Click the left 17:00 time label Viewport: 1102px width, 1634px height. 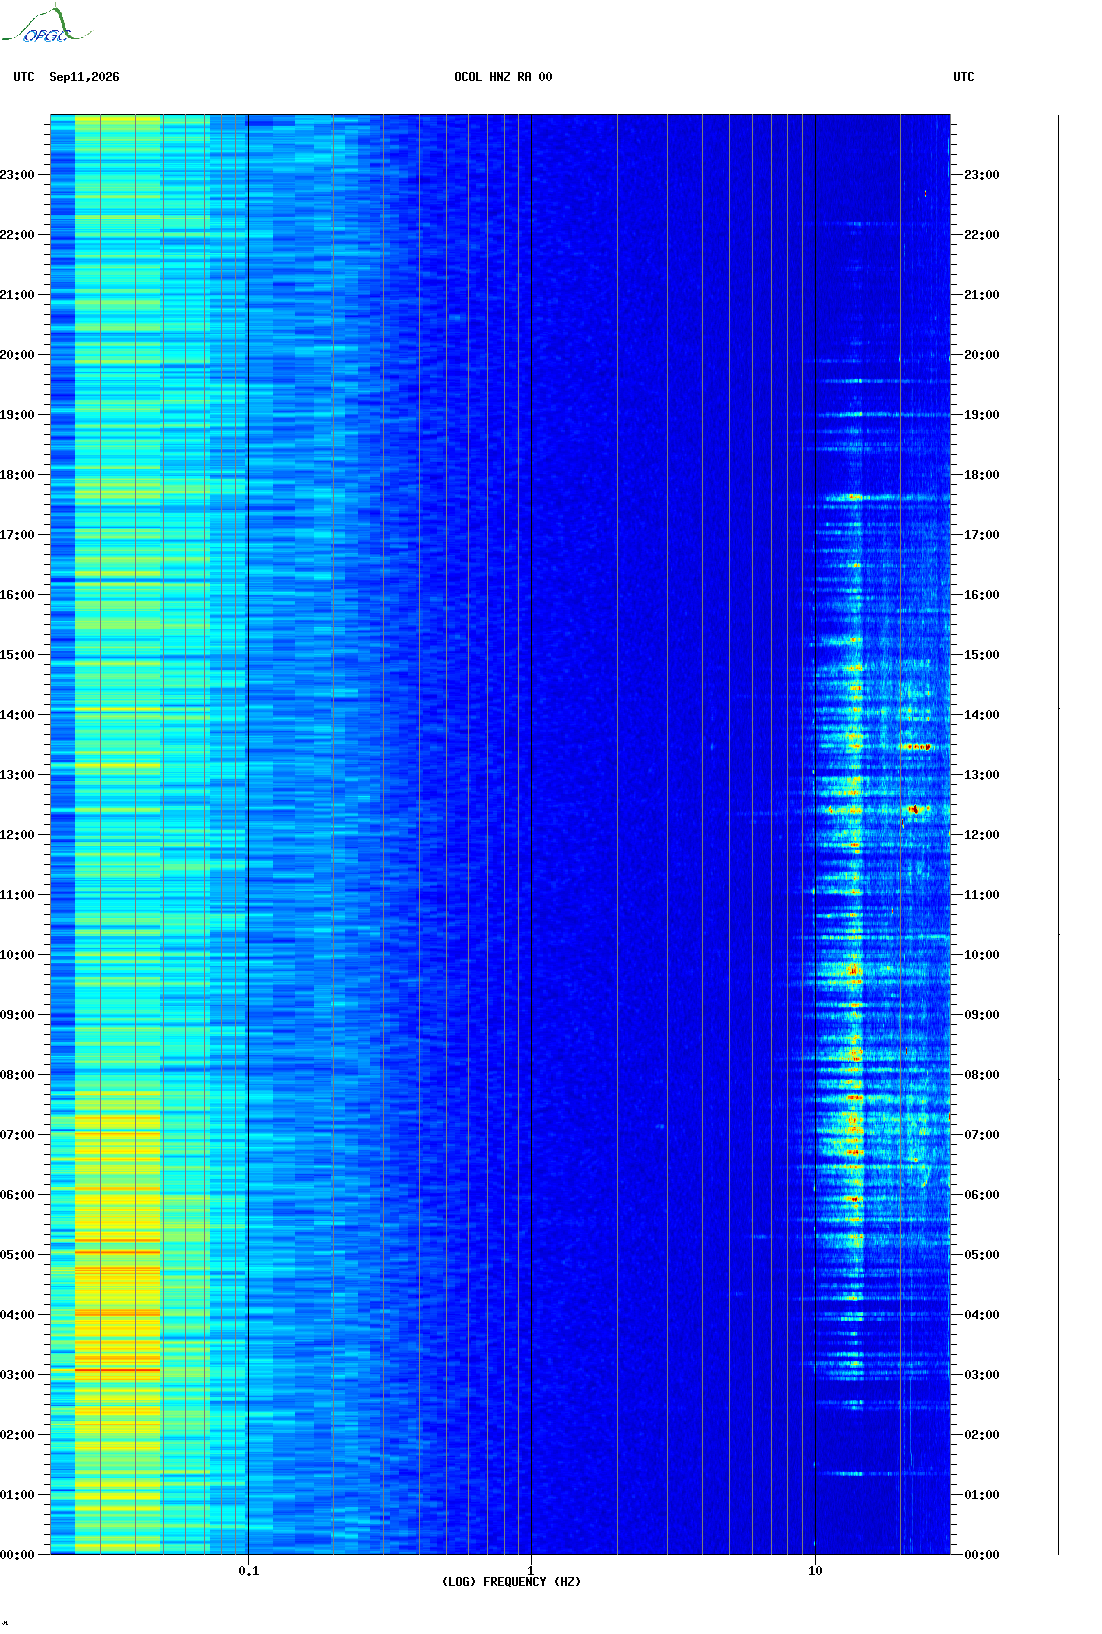17,535
